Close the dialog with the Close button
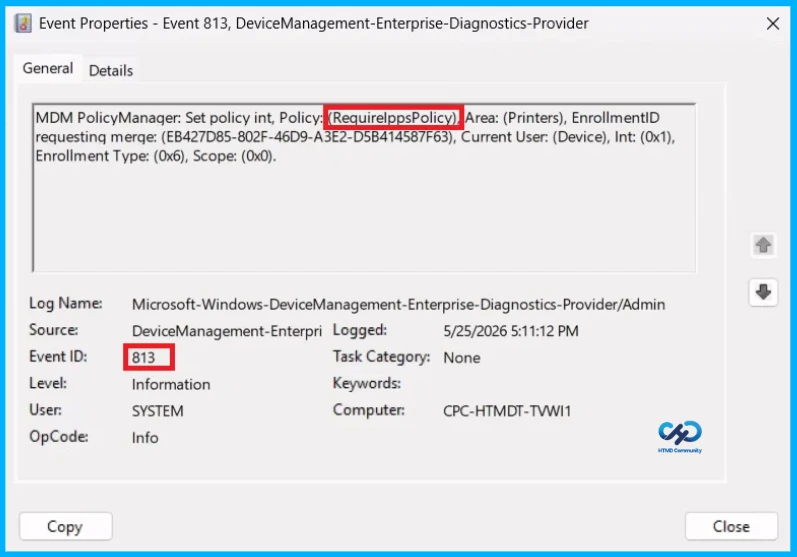The image size is (797, 557). point(731,527)
